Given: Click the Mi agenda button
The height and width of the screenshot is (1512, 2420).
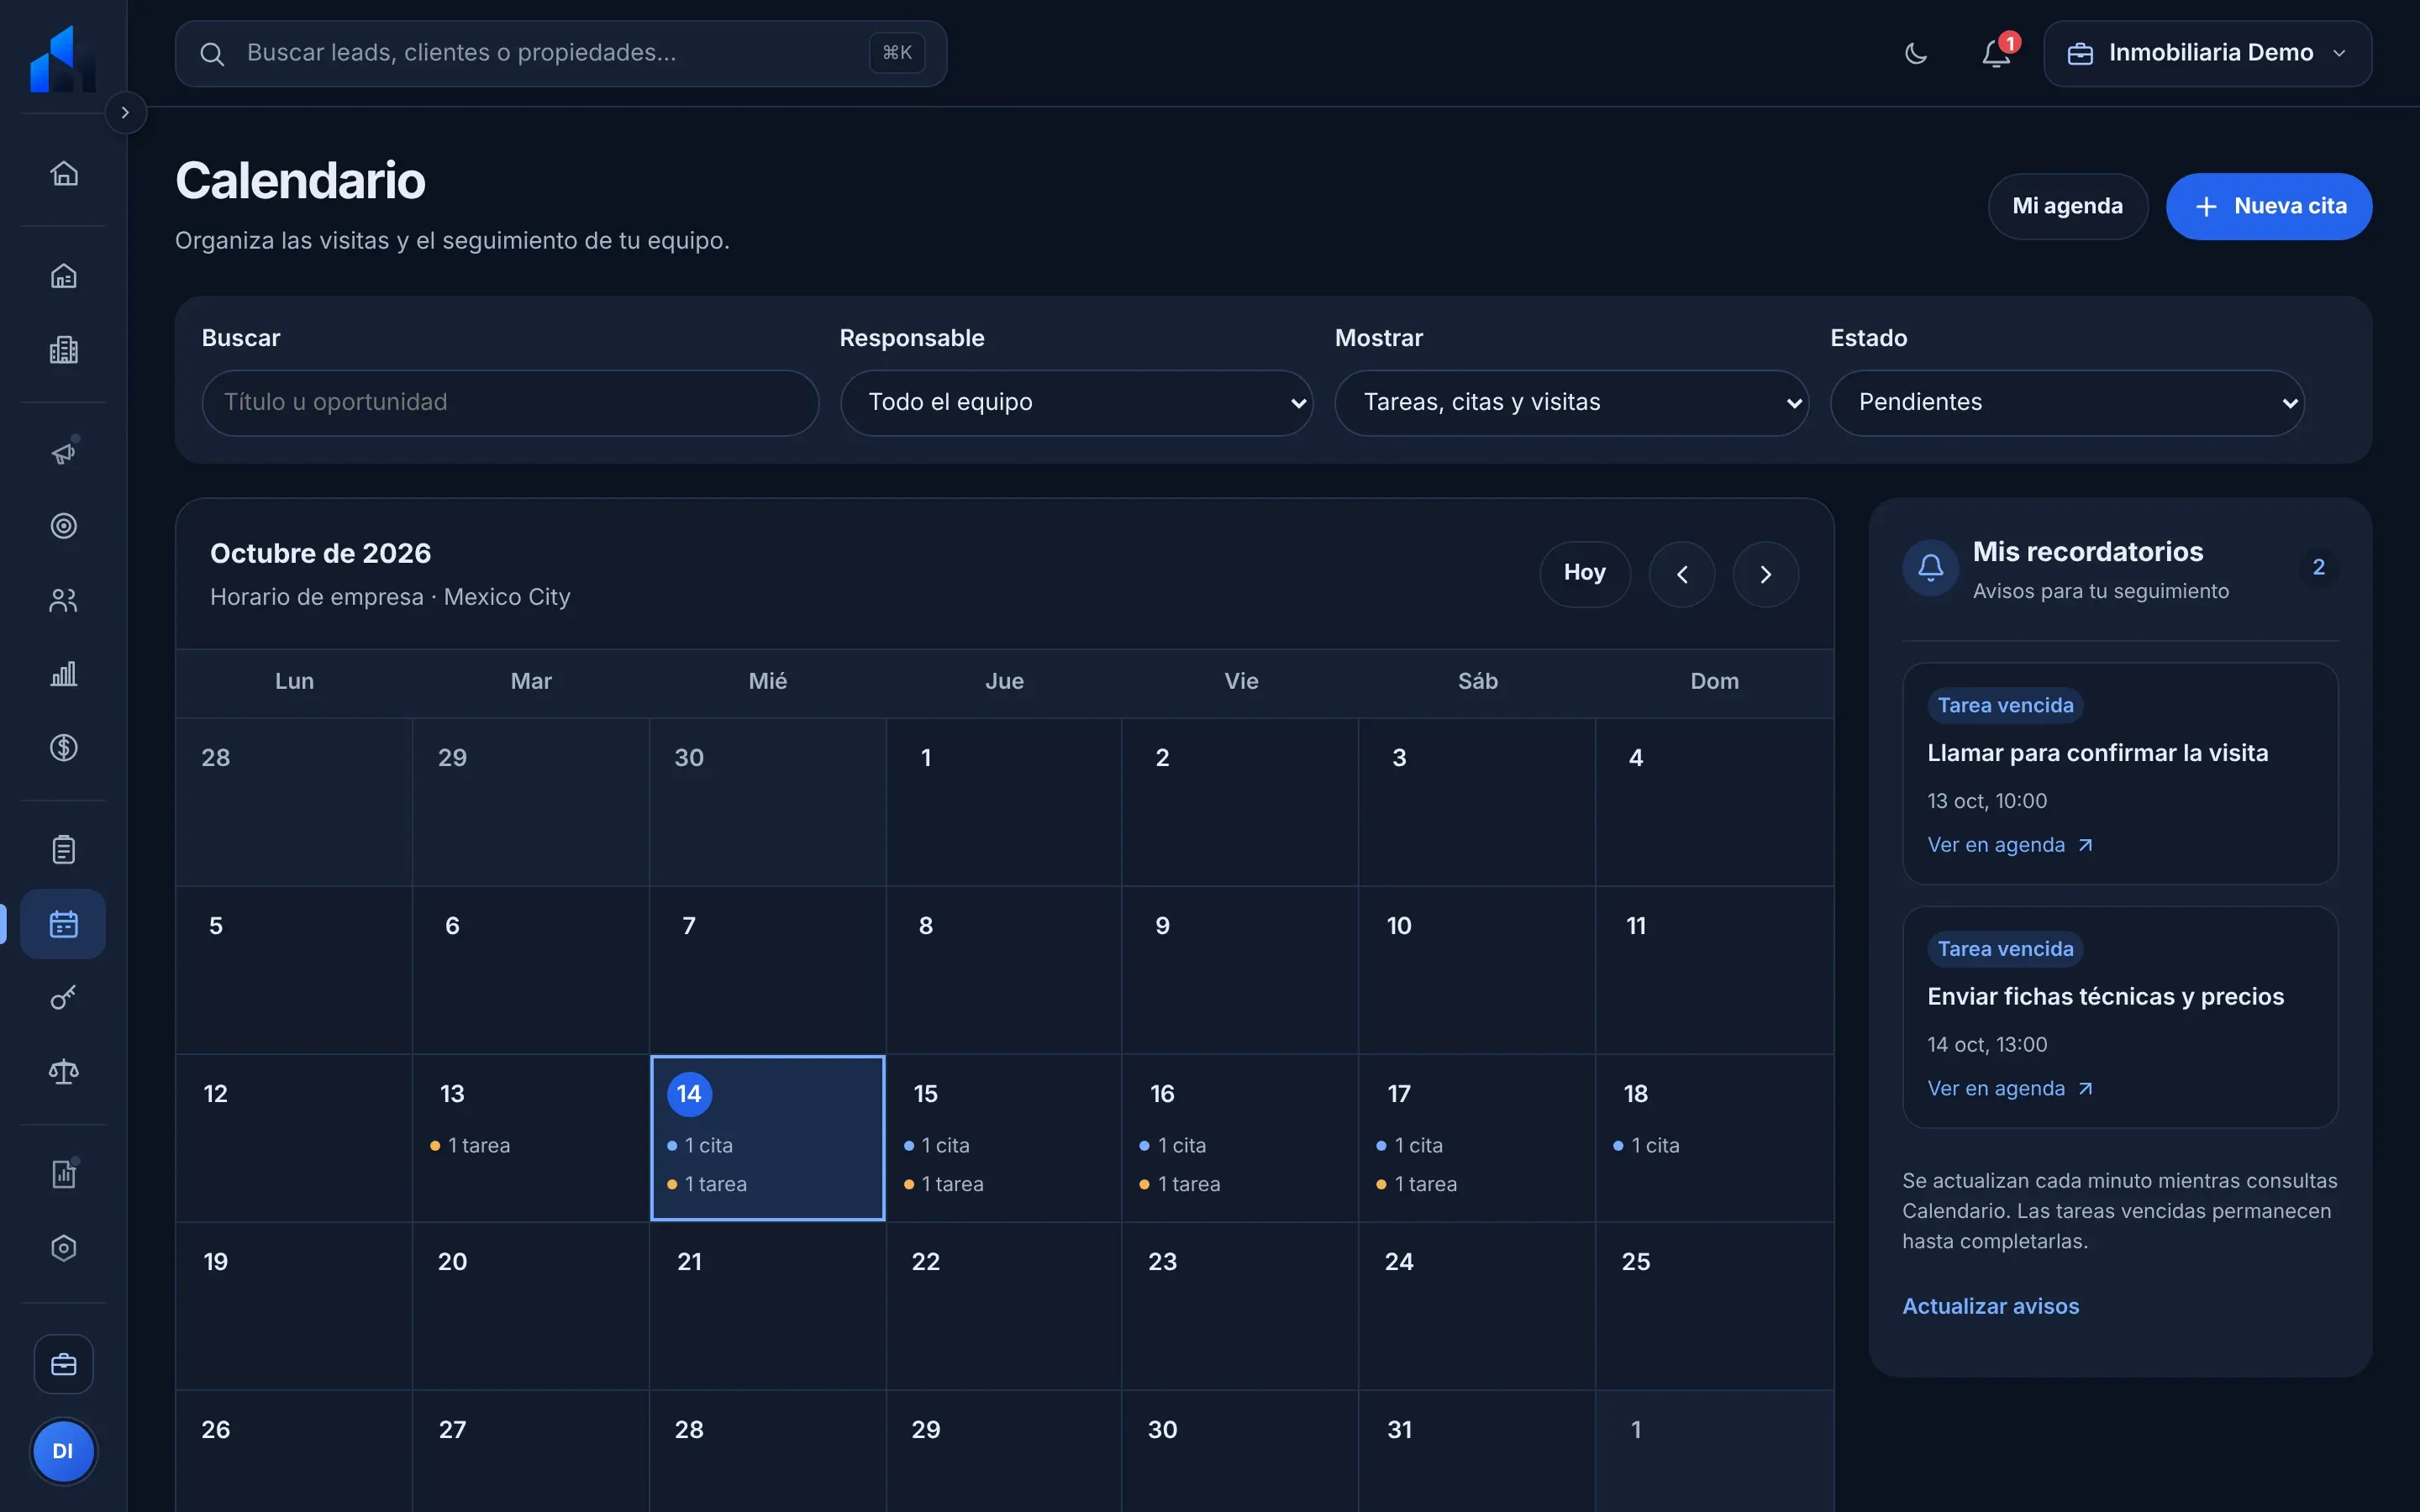Looking at the screenshot, I should coord(2067,206).
